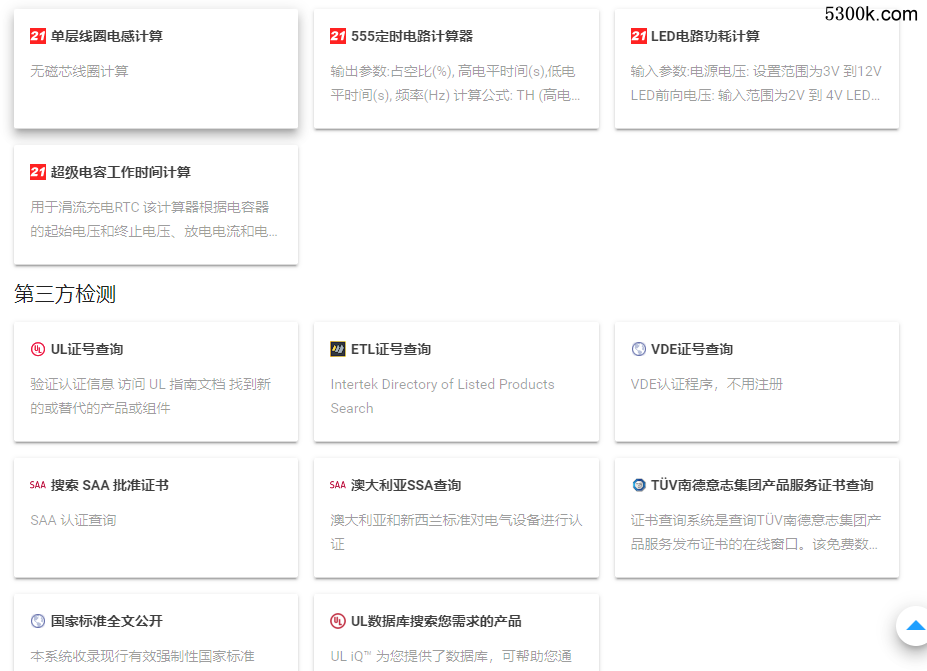
Task: Click the description 验证认证信息 访问 UL 指南文档
Action: pyautogui.click(x=151, y=396)
